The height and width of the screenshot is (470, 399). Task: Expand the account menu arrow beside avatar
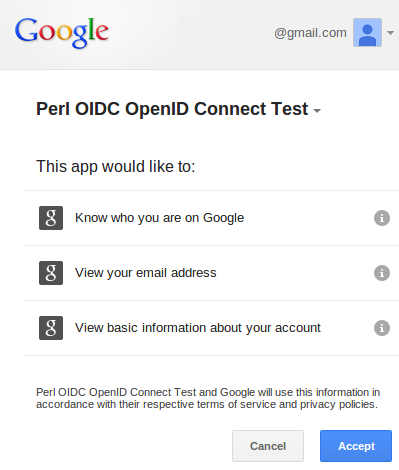390,33
